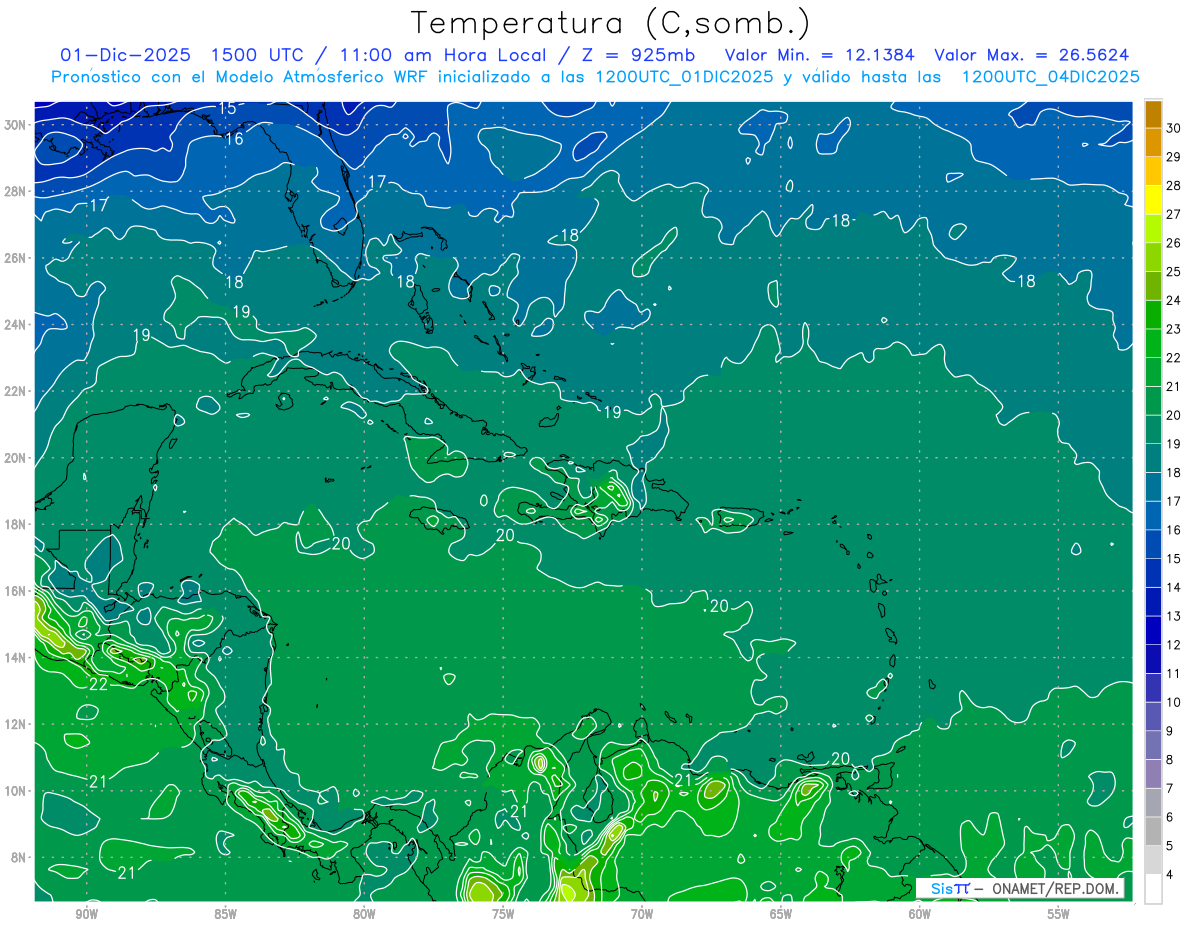Click the "16" contour label on the map
Viewport: 1200px width, 927px height.
[234, 139]
